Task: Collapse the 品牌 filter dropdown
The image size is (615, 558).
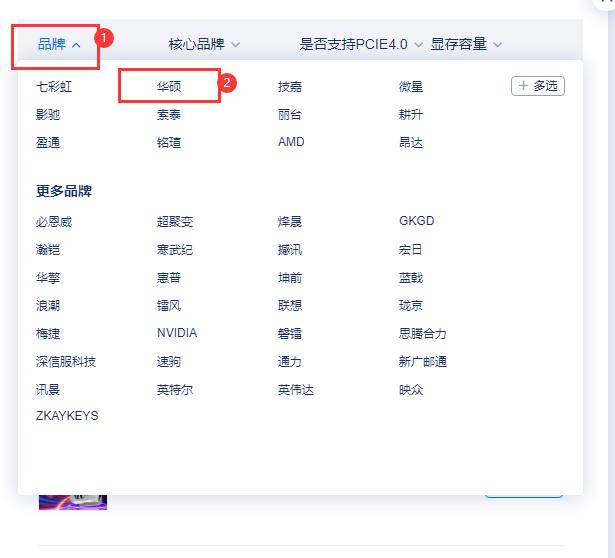Action: tap(59, 44)
